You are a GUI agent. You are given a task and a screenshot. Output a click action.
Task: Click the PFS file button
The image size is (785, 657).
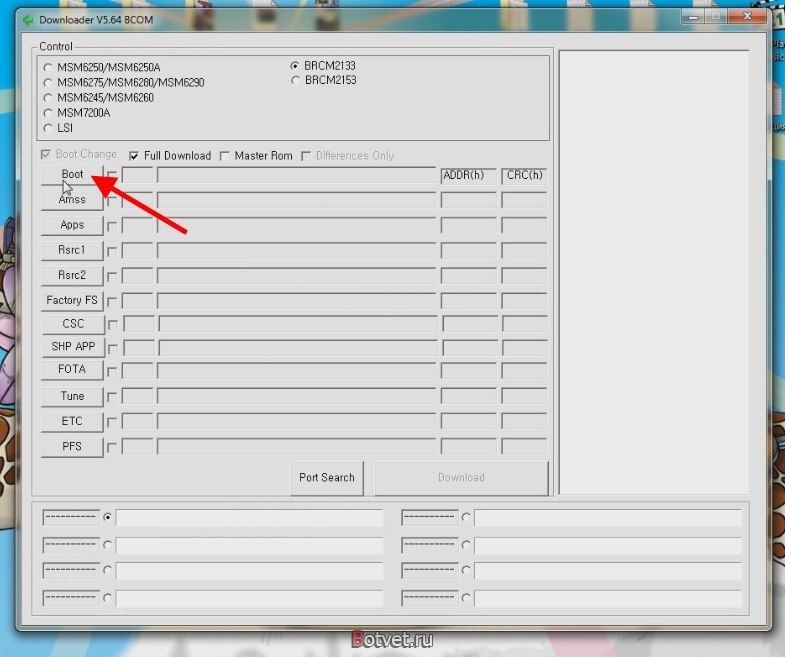pos(72,447)
